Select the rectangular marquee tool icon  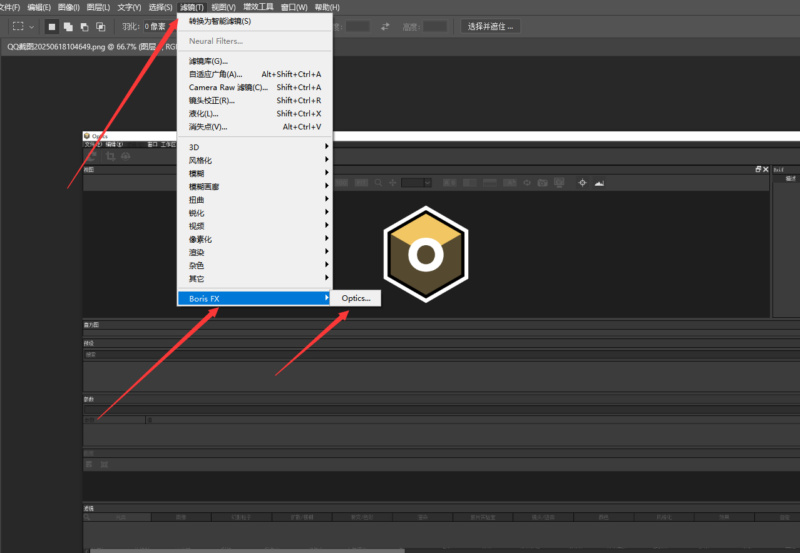coord(18,26)
